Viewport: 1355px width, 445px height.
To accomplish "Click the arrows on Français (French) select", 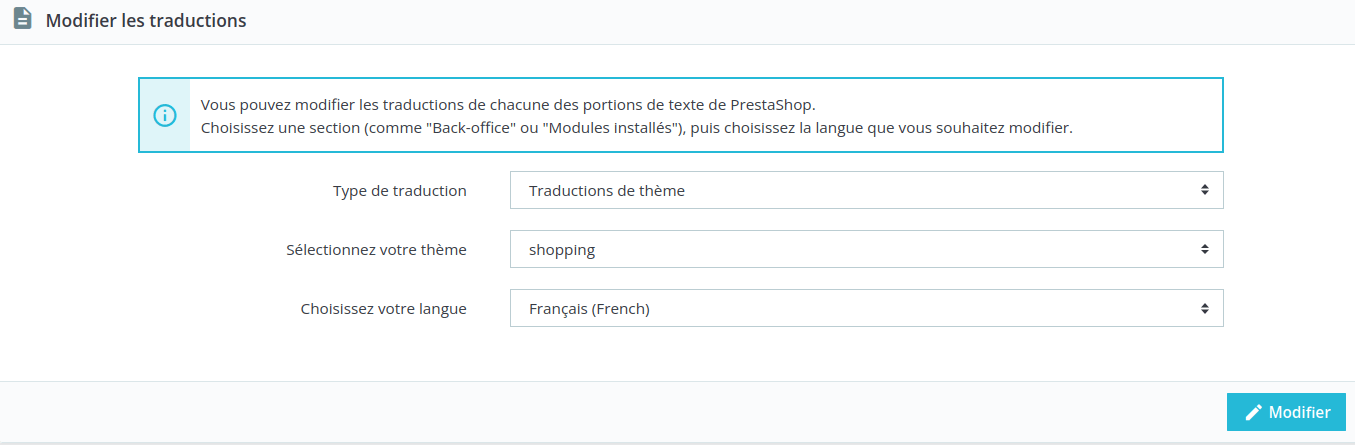I will coord(1205,308).
